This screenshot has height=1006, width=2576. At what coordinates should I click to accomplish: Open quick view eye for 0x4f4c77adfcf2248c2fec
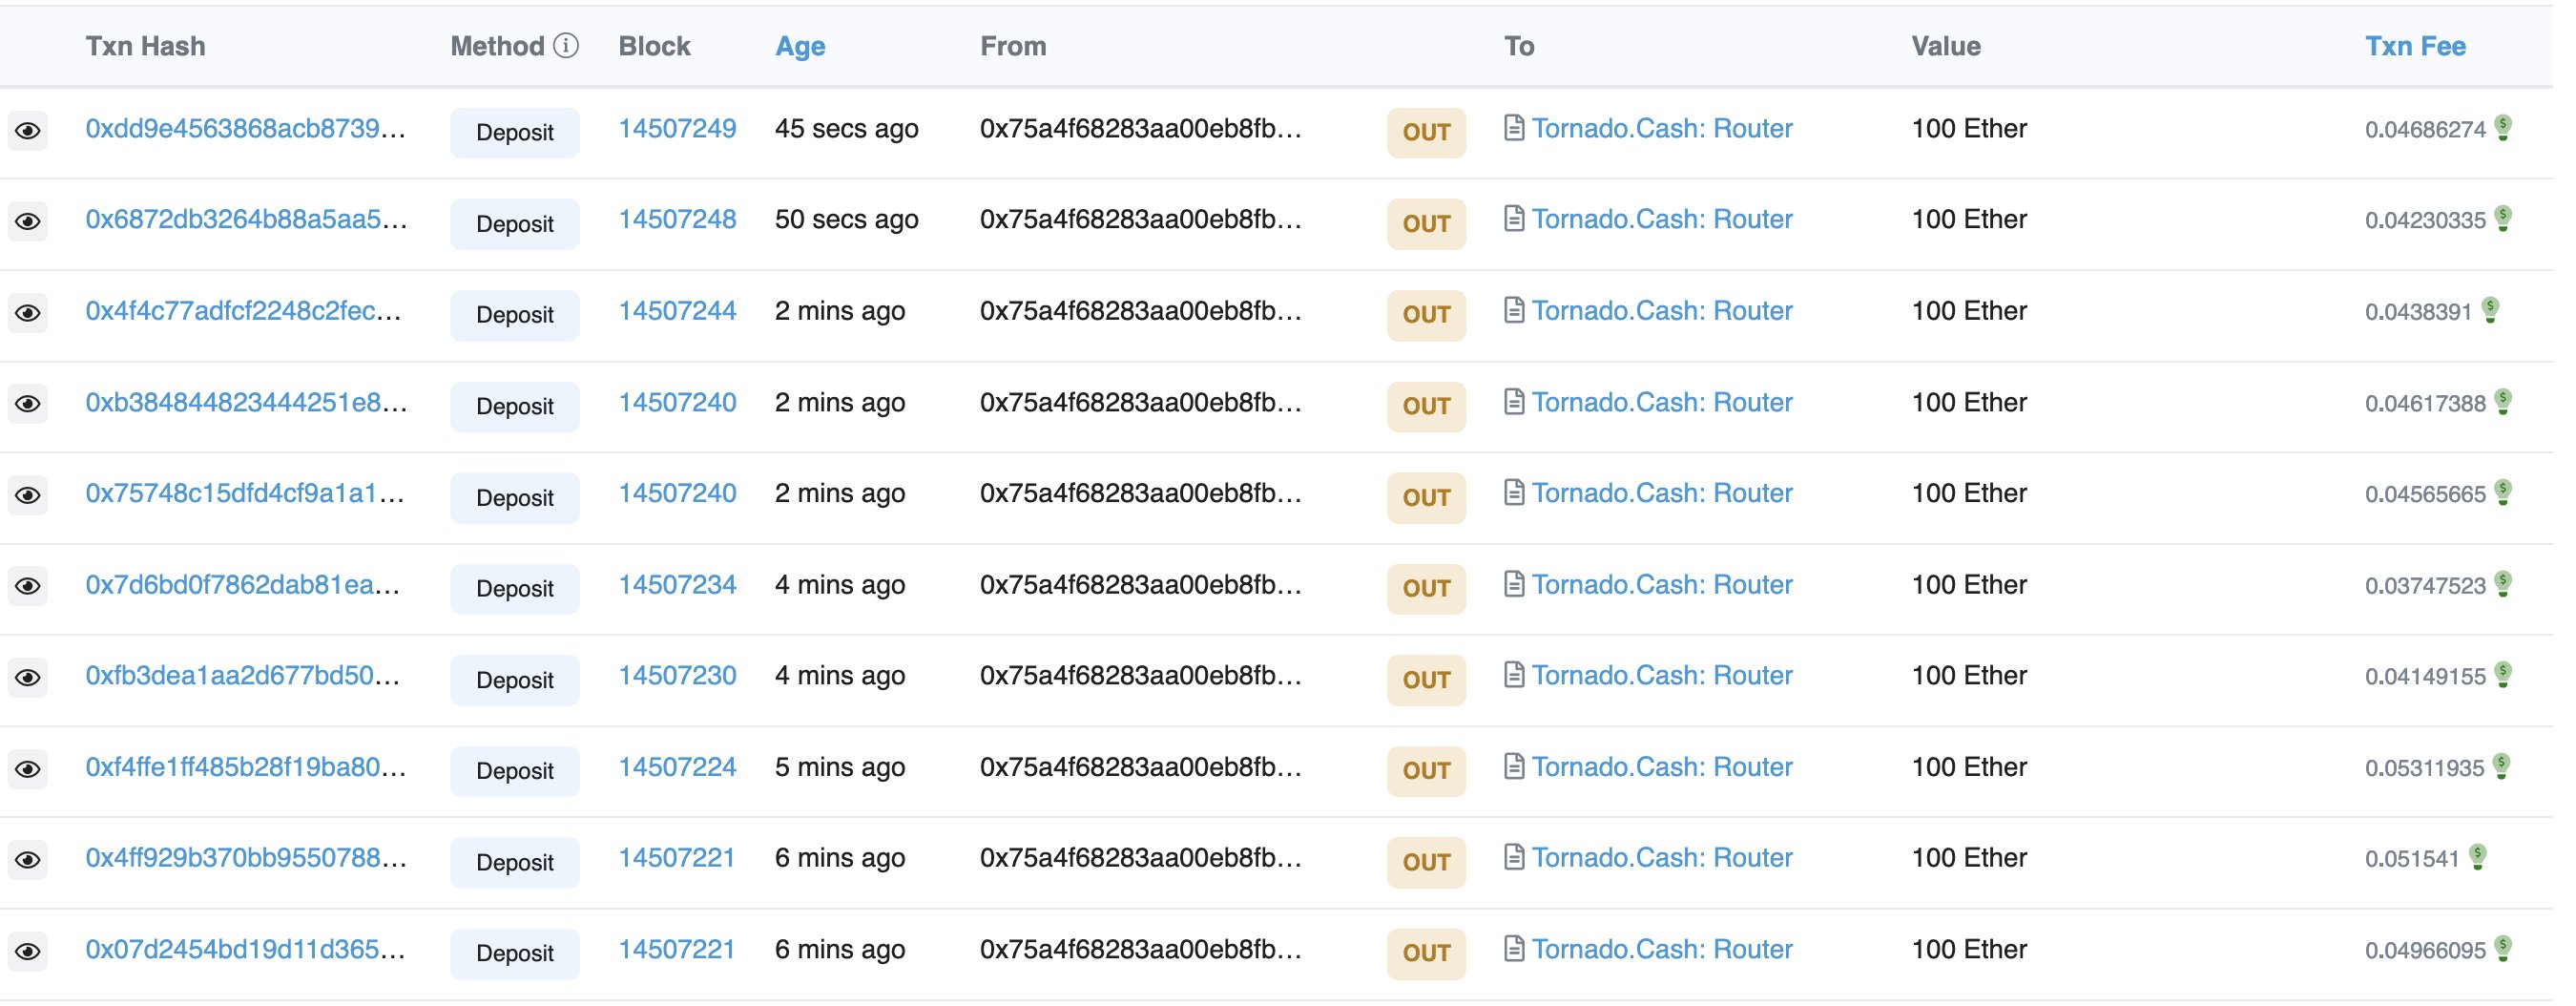[x=28, y=314]
